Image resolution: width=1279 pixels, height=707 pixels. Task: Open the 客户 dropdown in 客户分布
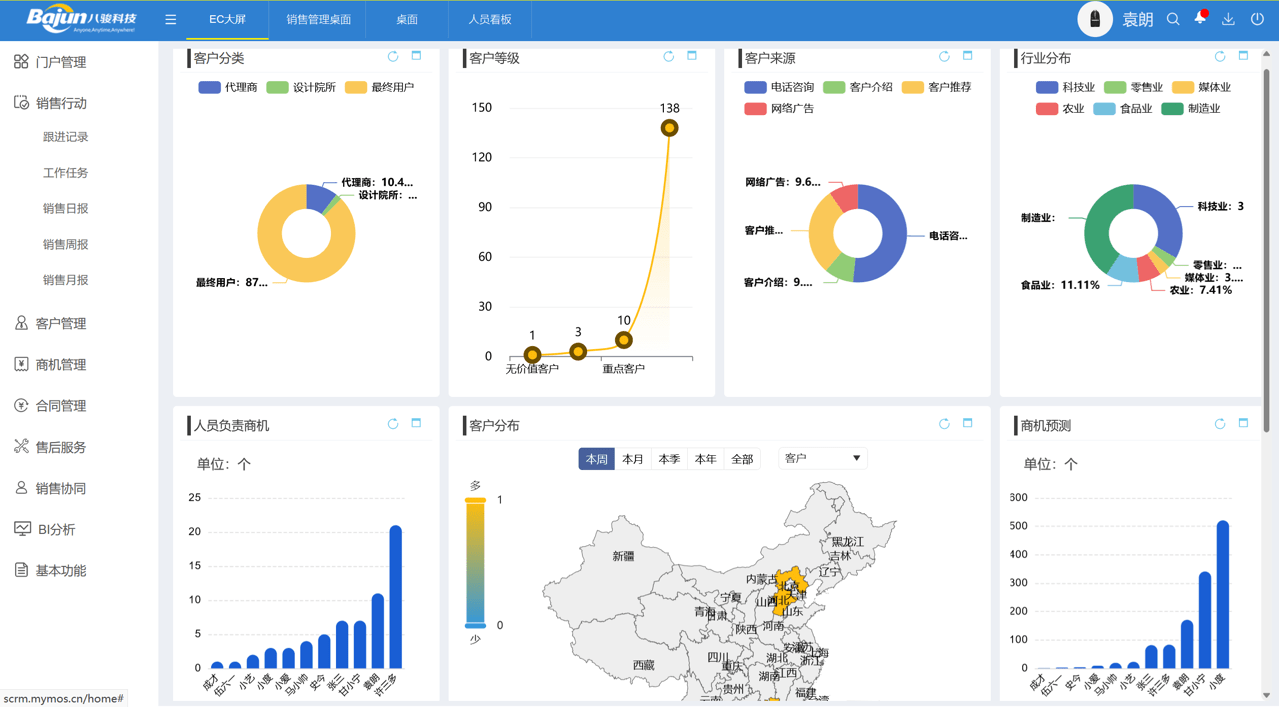click(x=822, y=458)
